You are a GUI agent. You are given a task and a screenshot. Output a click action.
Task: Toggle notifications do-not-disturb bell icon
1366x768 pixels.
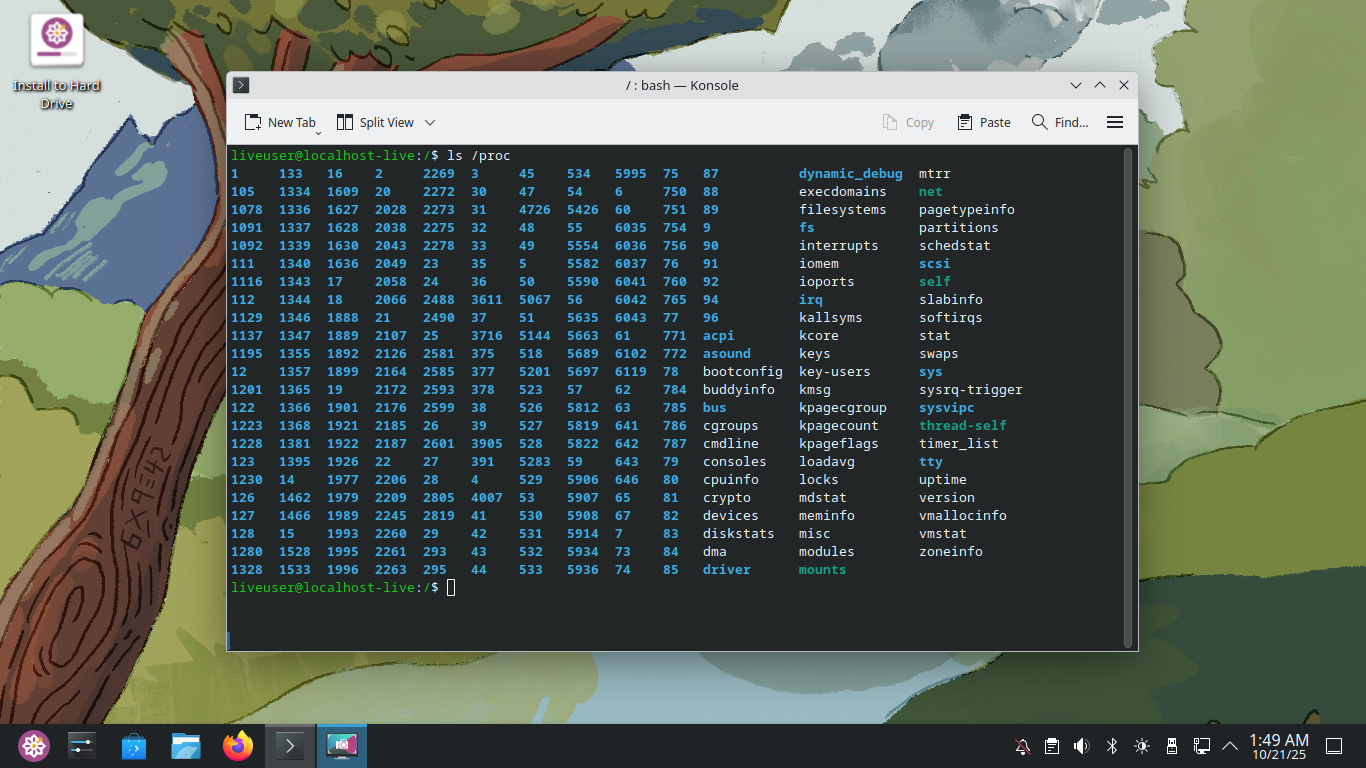click(1022, 746)
